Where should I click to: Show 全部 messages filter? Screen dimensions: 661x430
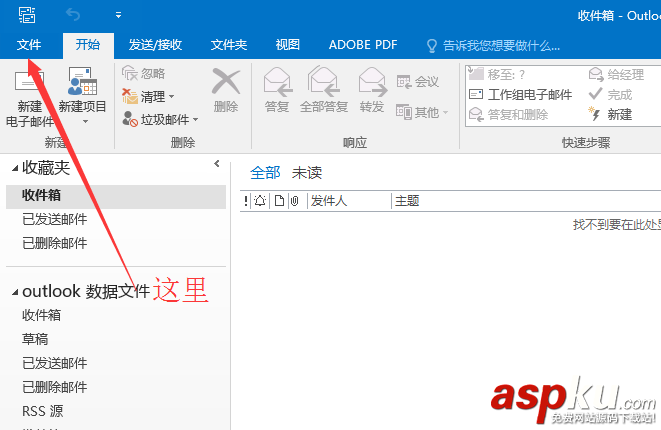[265, 173]
